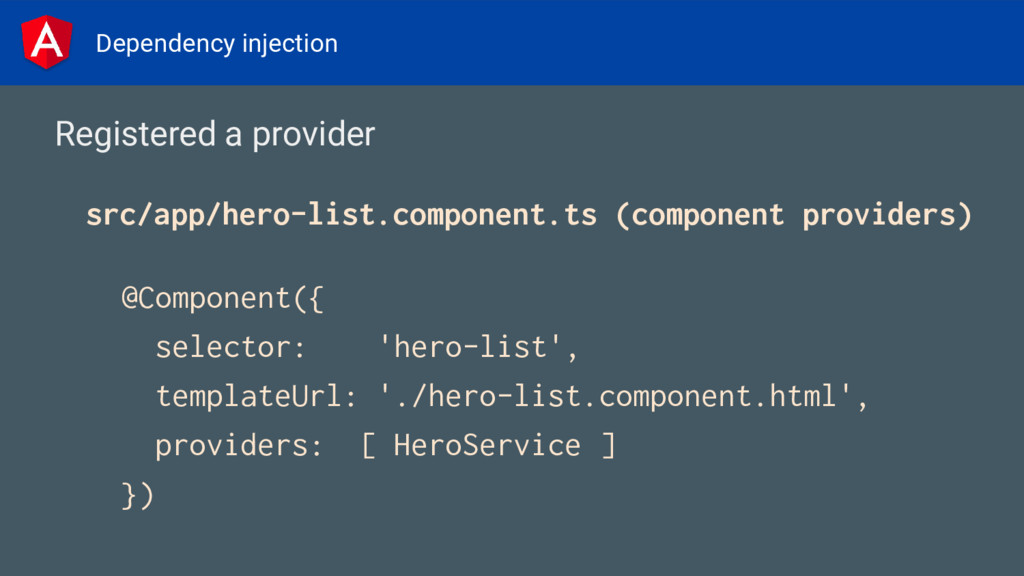Click the @Component decorator line

click(222, 298)
